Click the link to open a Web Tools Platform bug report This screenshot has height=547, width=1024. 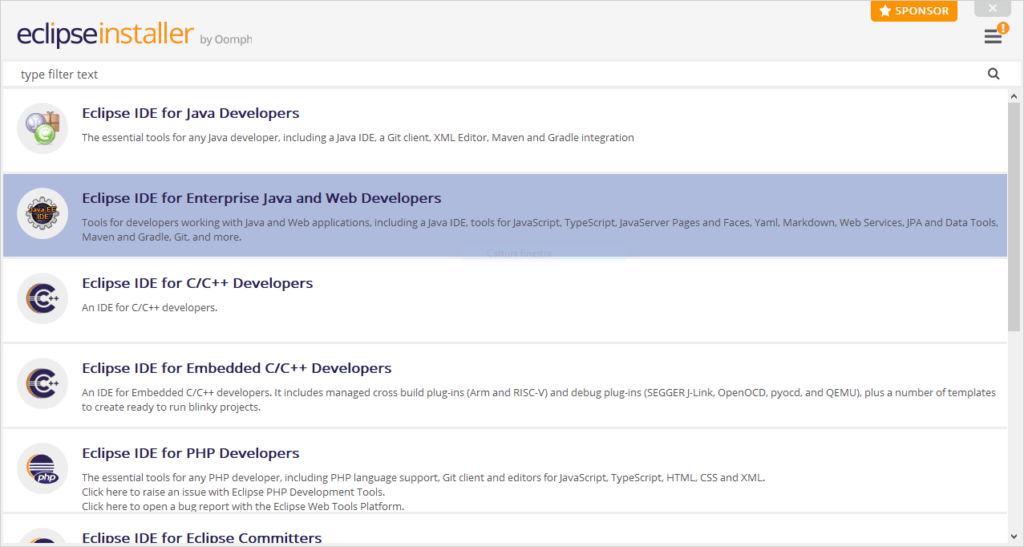tap(243, 507)
